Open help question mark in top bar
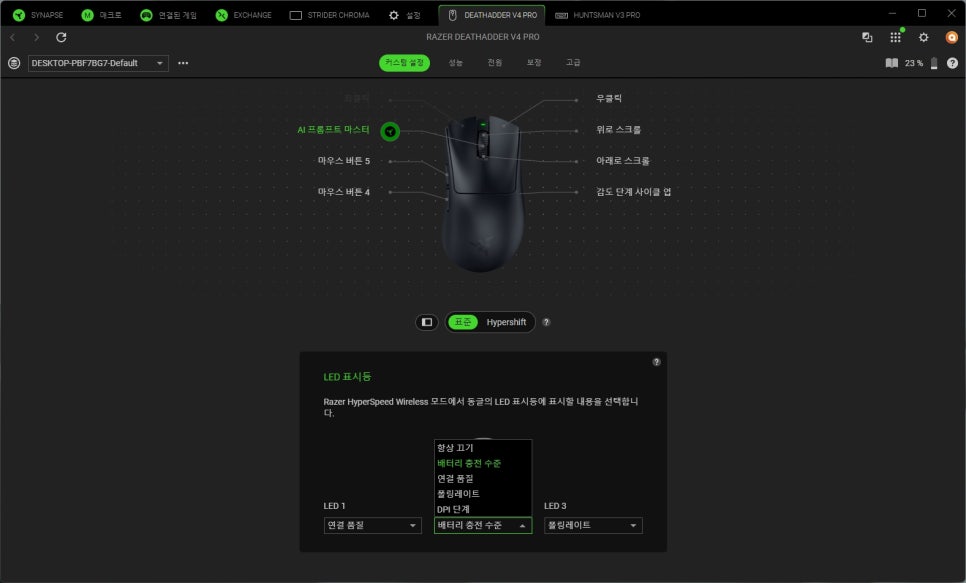Viewport: 966px width, 583px height. pyautogui.click(x=952, y=63)
